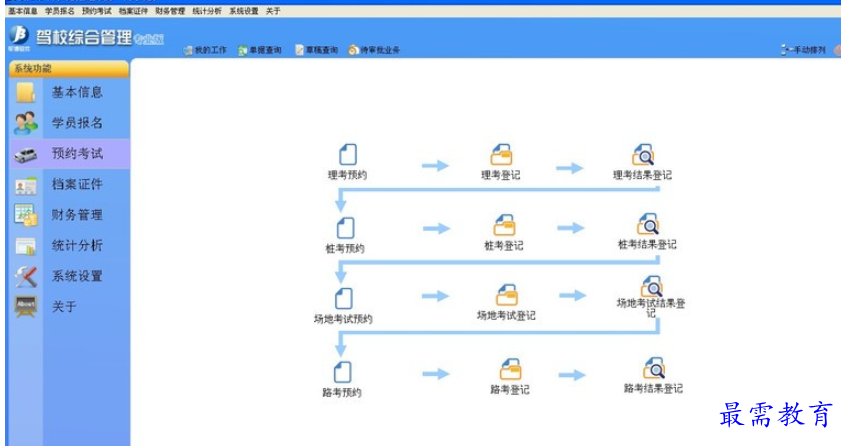Screen dimensions: 841x446
Task: Open the 理考预约 document icon
Action: point(348,154)
